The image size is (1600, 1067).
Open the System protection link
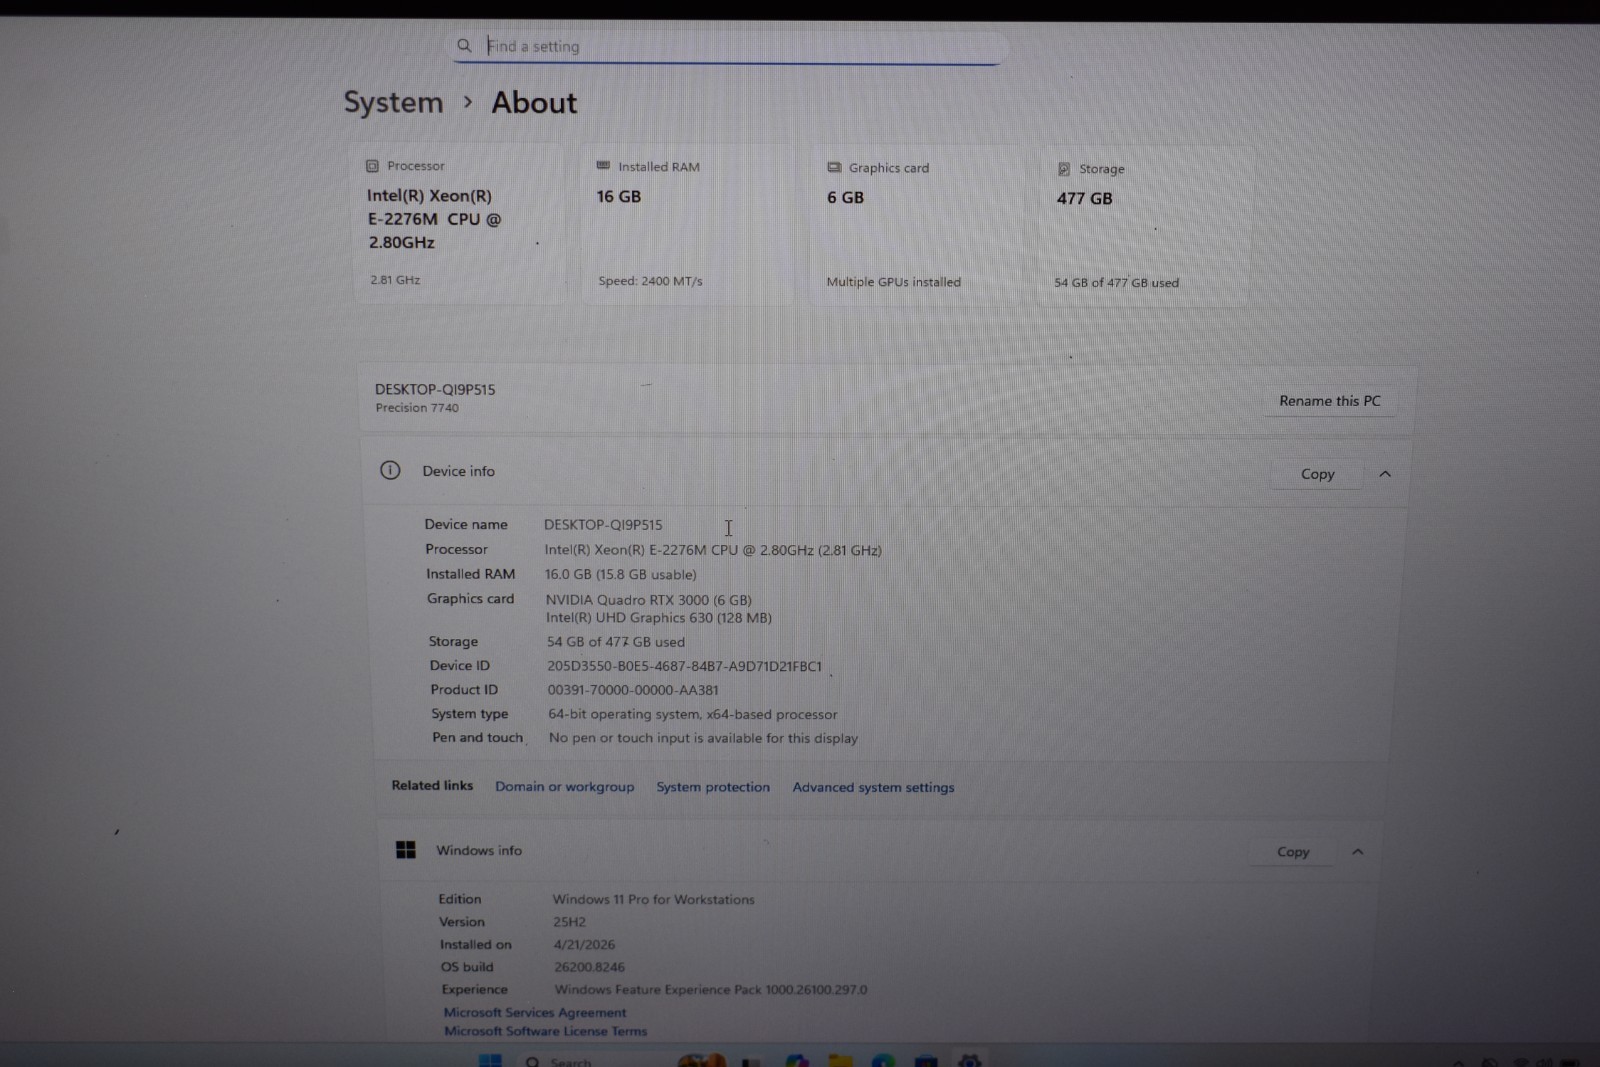click(713, 787)
